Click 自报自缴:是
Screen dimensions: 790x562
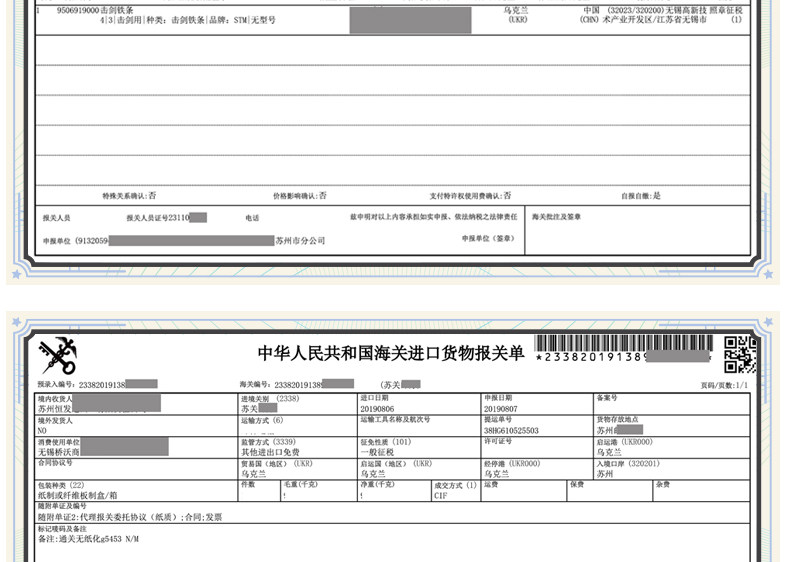tap(640, 196)
